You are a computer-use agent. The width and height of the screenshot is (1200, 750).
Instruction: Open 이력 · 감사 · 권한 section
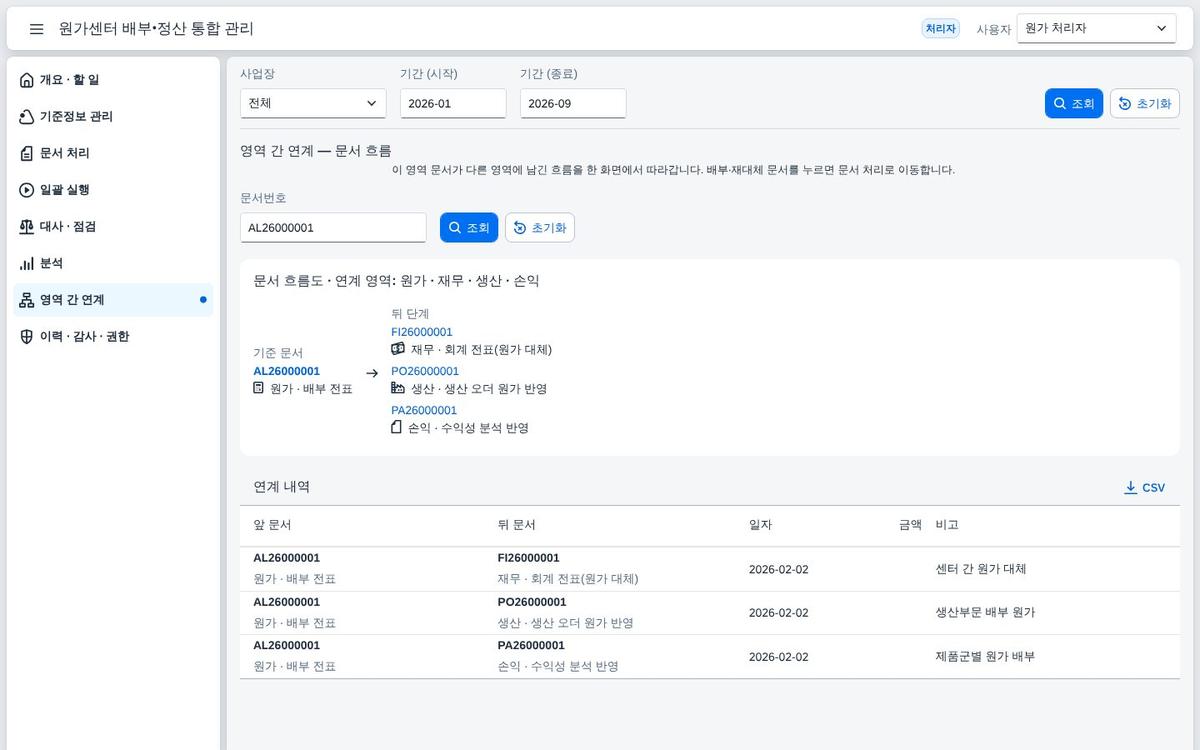tap(113, 337)
